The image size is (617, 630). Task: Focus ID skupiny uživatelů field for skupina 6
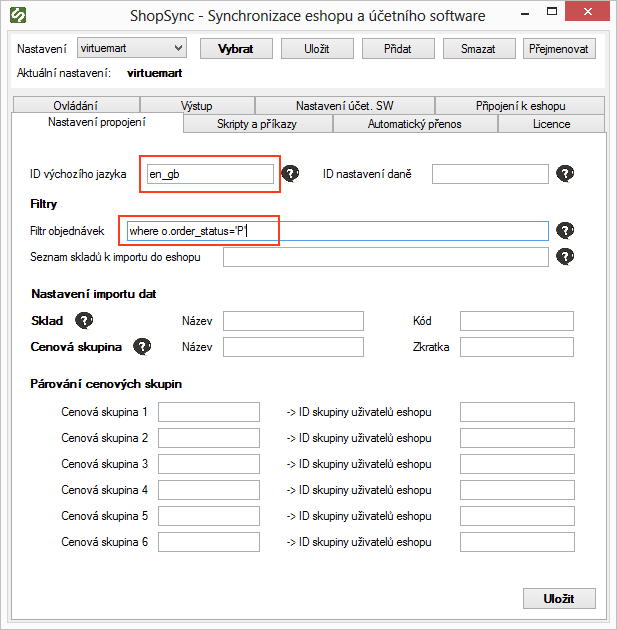coord(517,542)
